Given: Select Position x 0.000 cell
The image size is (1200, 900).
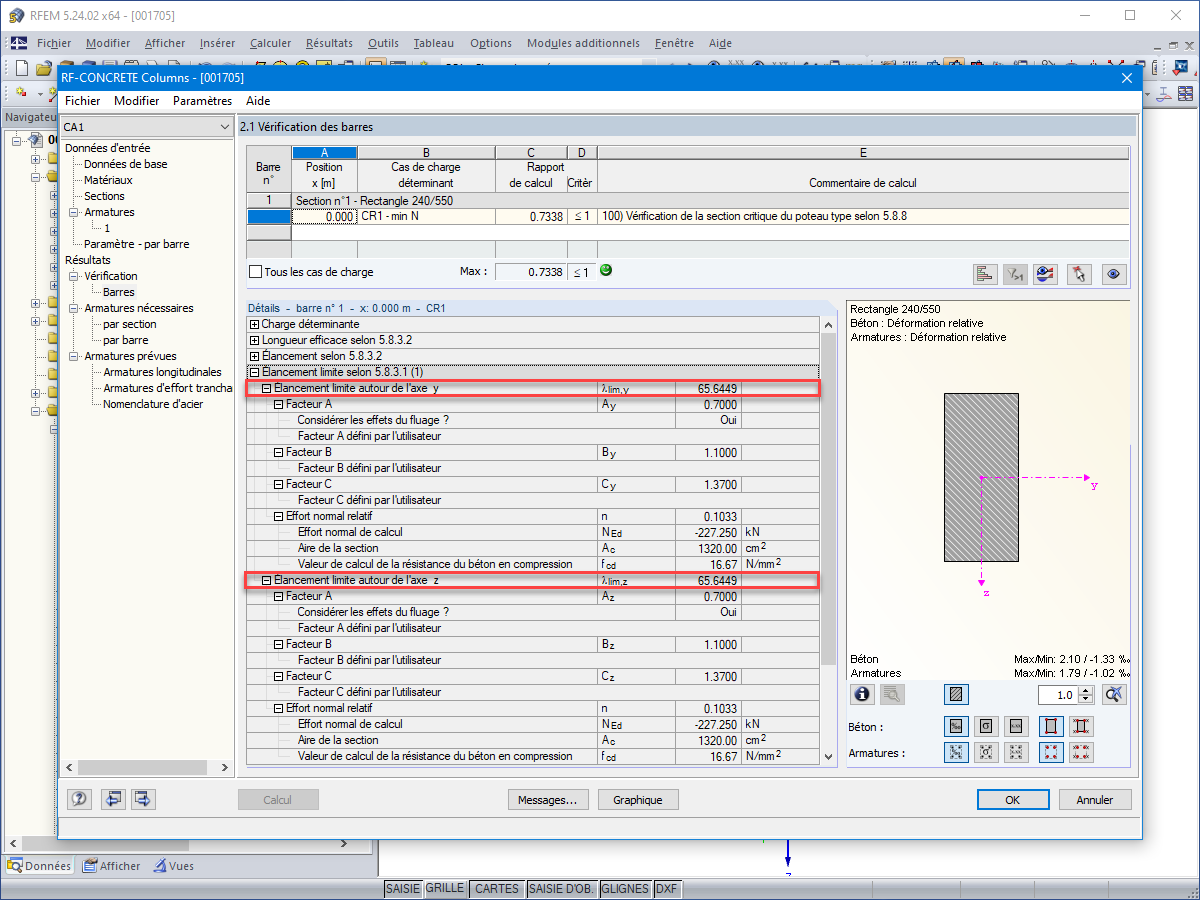Looking at the screenshot, I should point(324,216).
